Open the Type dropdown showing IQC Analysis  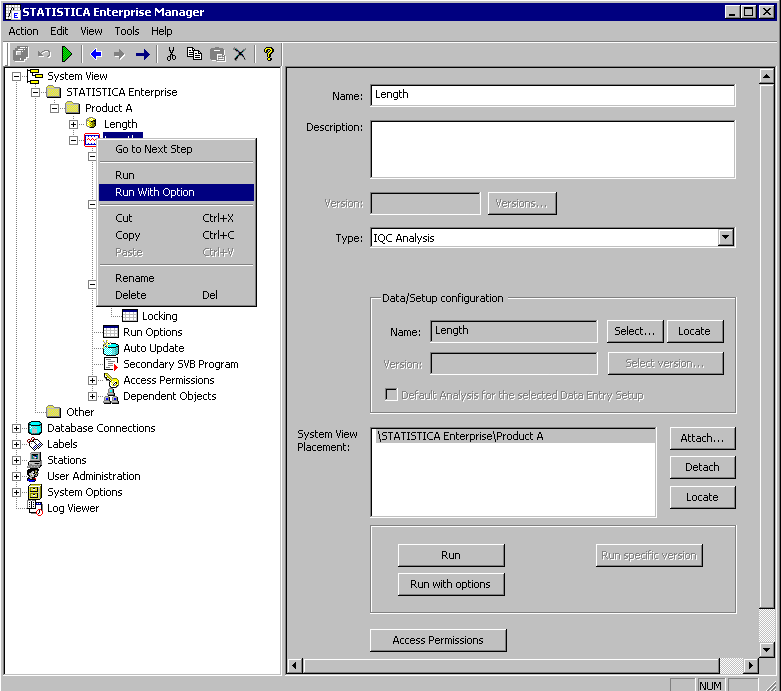click(726, 238)
